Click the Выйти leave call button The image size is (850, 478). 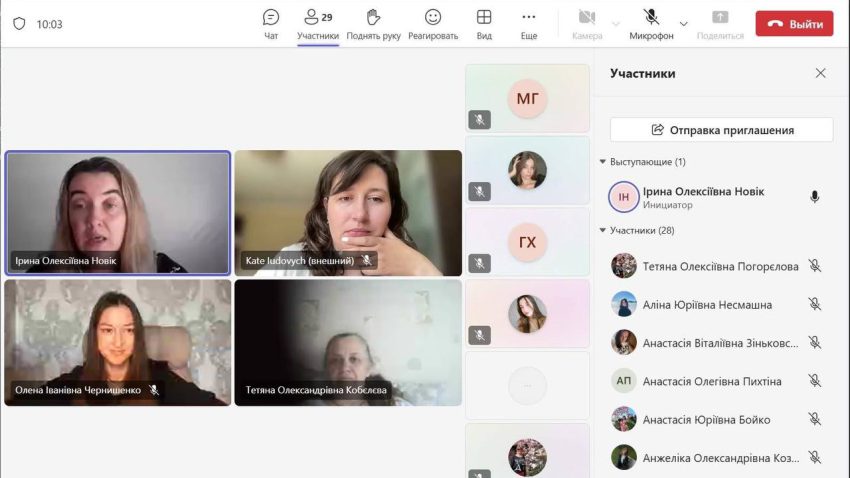[x=794, y=24]
